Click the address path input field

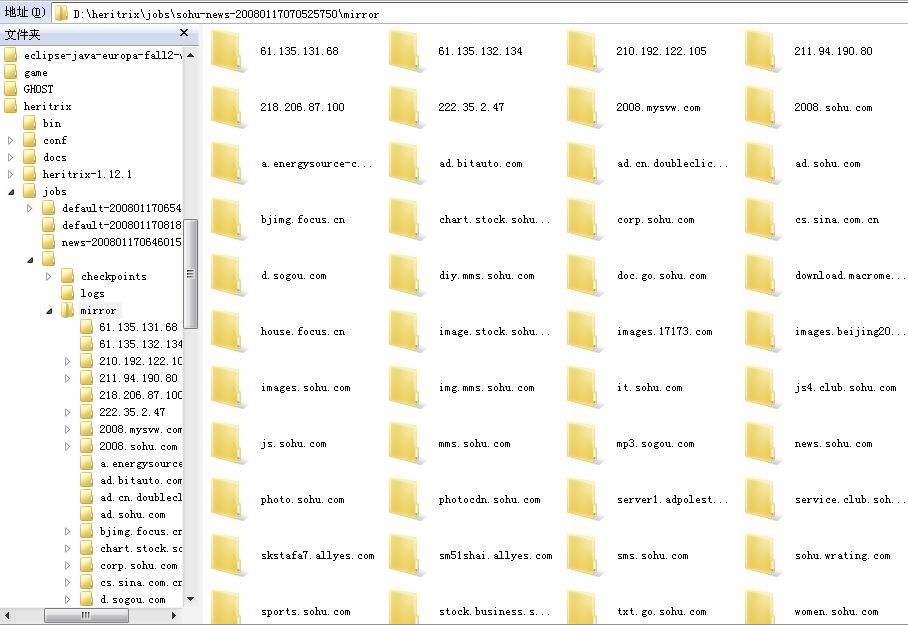[481, 13]
